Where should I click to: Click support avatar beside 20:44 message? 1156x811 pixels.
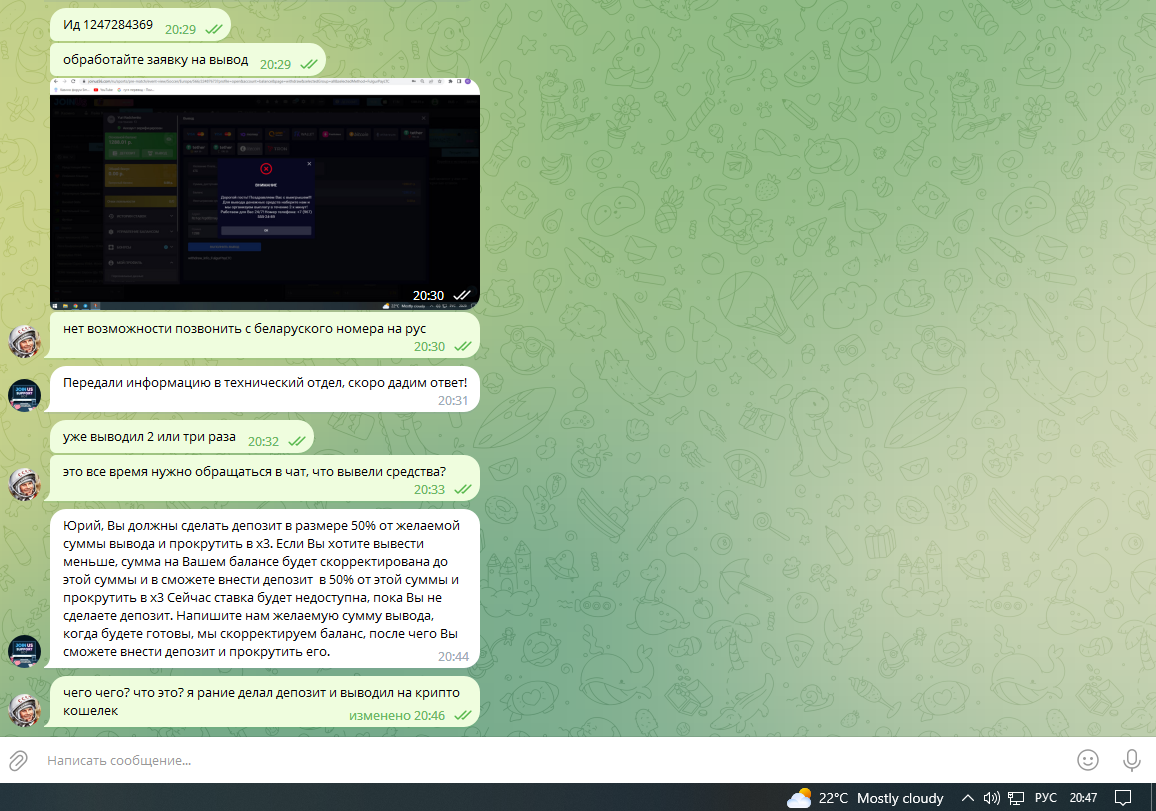[24, 651]
